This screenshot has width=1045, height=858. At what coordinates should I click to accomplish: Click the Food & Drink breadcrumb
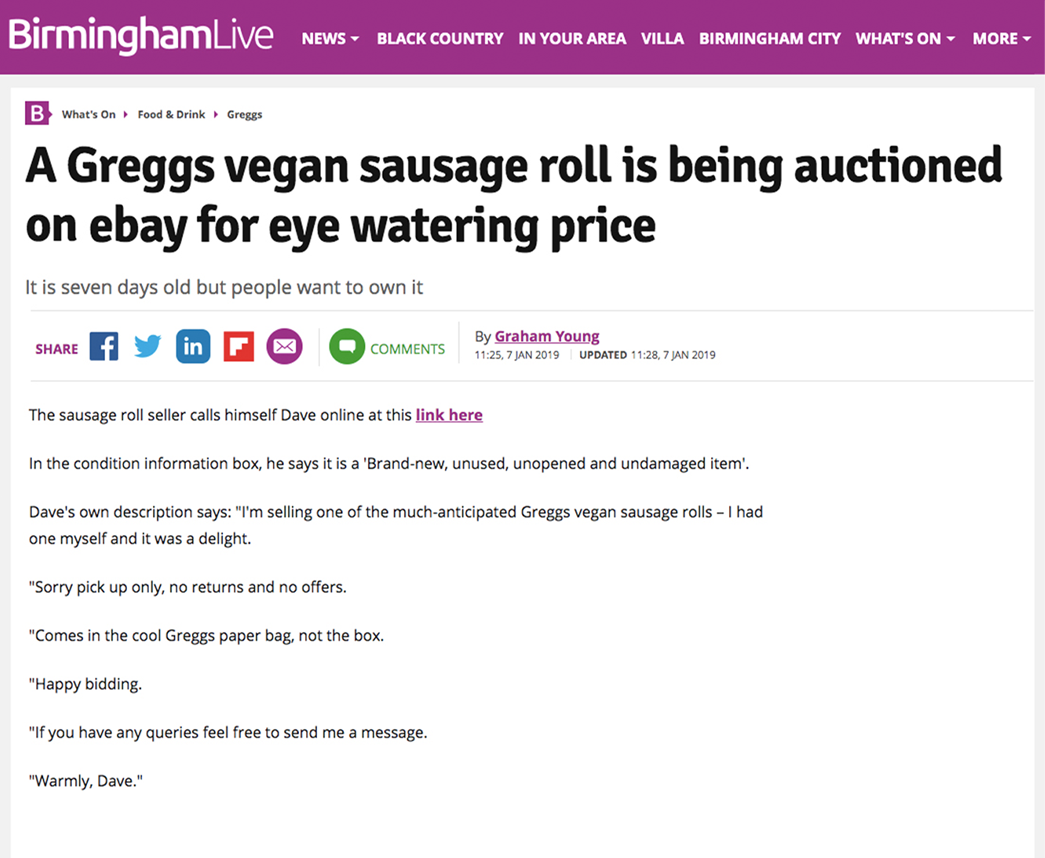(x=171, y=115)
